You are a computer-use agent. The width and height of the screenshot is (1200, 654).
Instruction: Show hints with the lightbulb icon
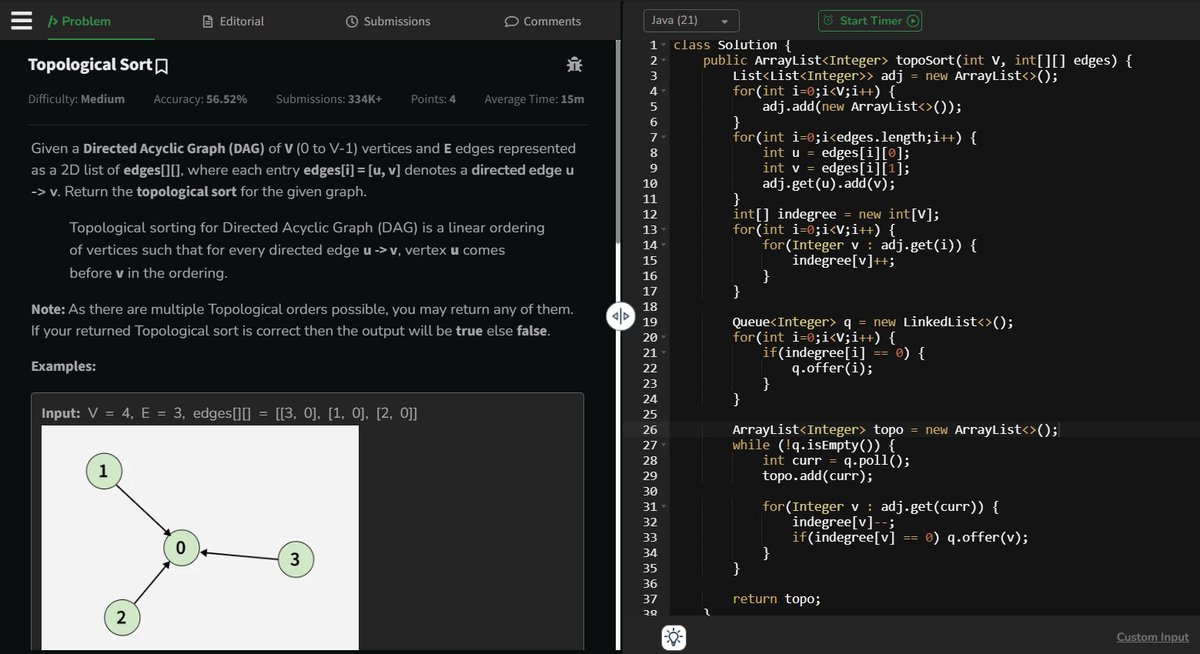tap(674, 636)
